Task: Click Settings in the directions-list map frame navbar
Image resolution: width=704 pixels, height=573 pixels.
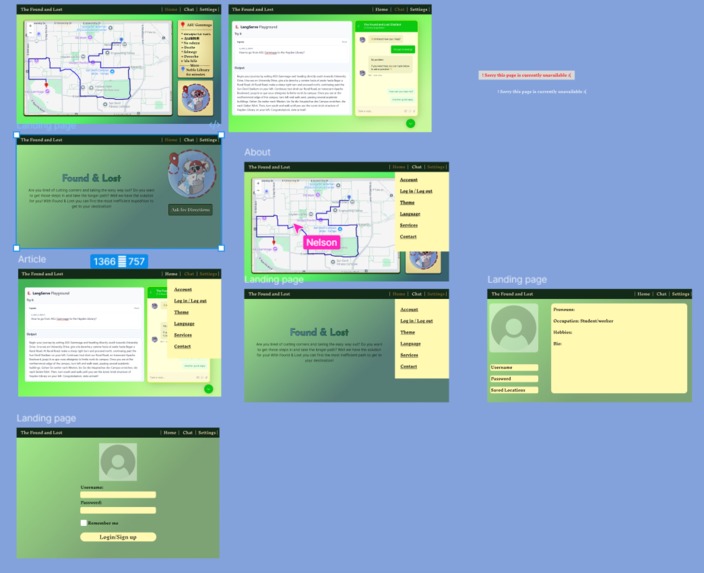Action: [x=208, y=9]
